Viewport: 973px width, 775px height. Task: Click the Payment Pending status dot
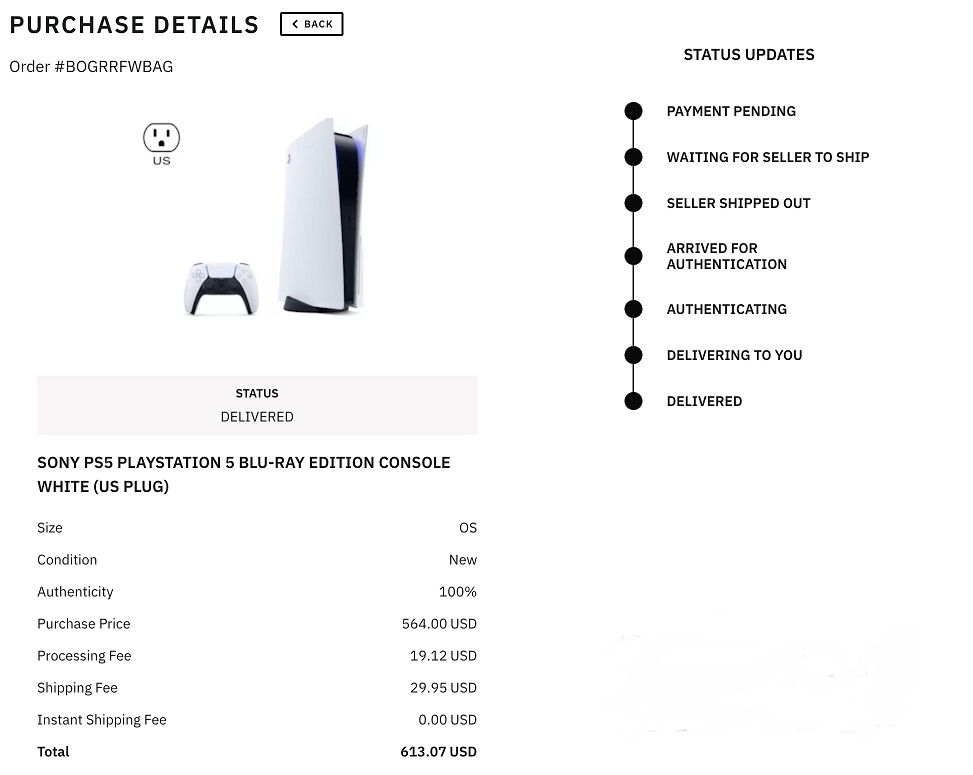tap(633, 111)
